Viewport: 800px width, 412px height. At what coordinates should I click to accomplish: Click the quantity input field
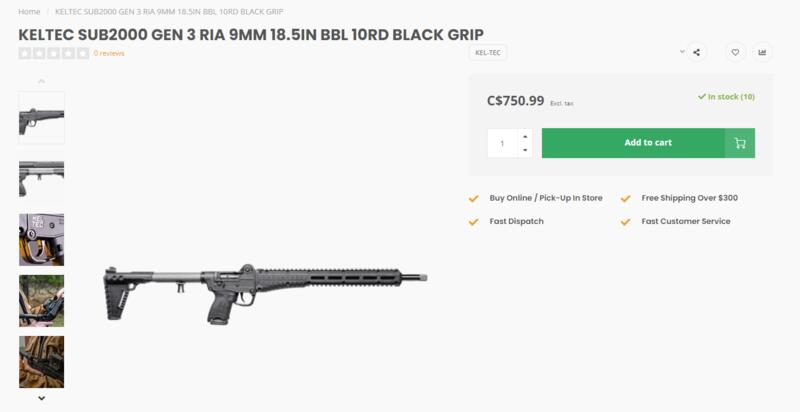[502, 143]
